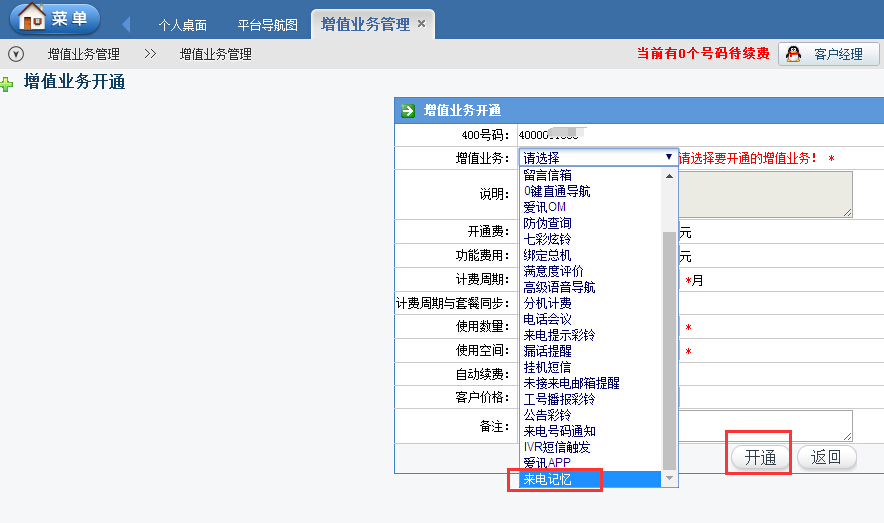Close the 增值业务管理 tab
Screen dimensions: 884x523
point(421,24)
